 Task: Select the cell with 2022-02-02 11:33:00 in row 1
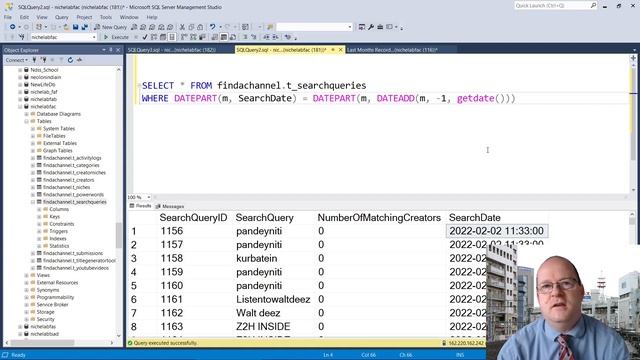pyautogui.click(x=497, y=231)
